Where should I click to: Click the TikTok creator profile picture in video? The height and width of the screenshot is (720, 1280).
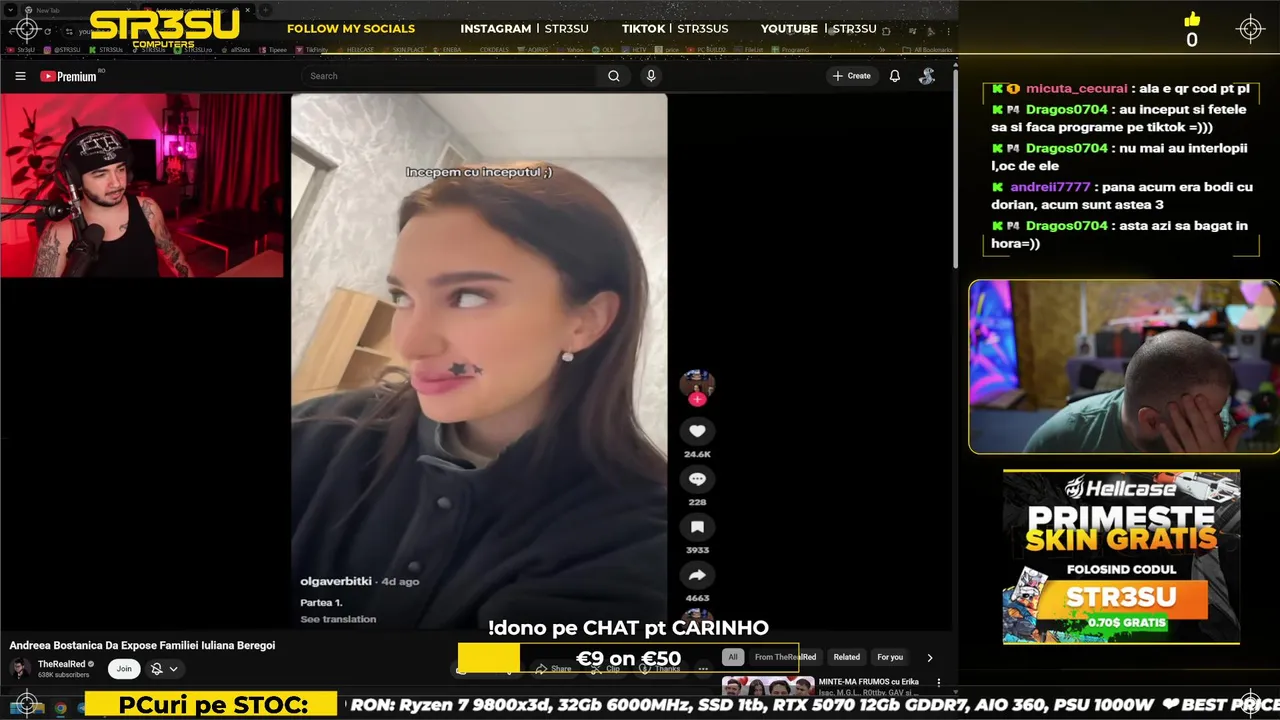click(697, 384)
